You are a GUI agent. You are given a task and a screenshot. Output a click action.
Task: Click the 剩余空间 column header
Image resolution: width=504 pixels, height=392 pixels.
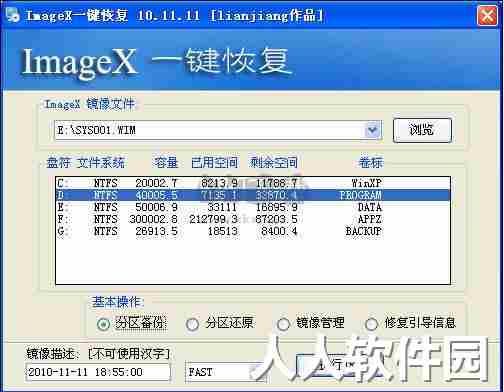coord(274,163)
